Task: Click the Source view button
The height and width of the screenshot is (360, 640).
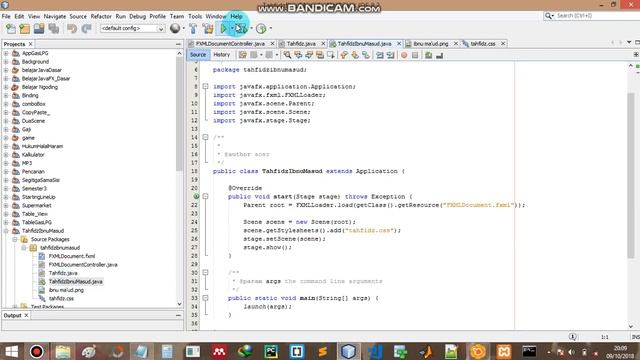Action: 198,55
